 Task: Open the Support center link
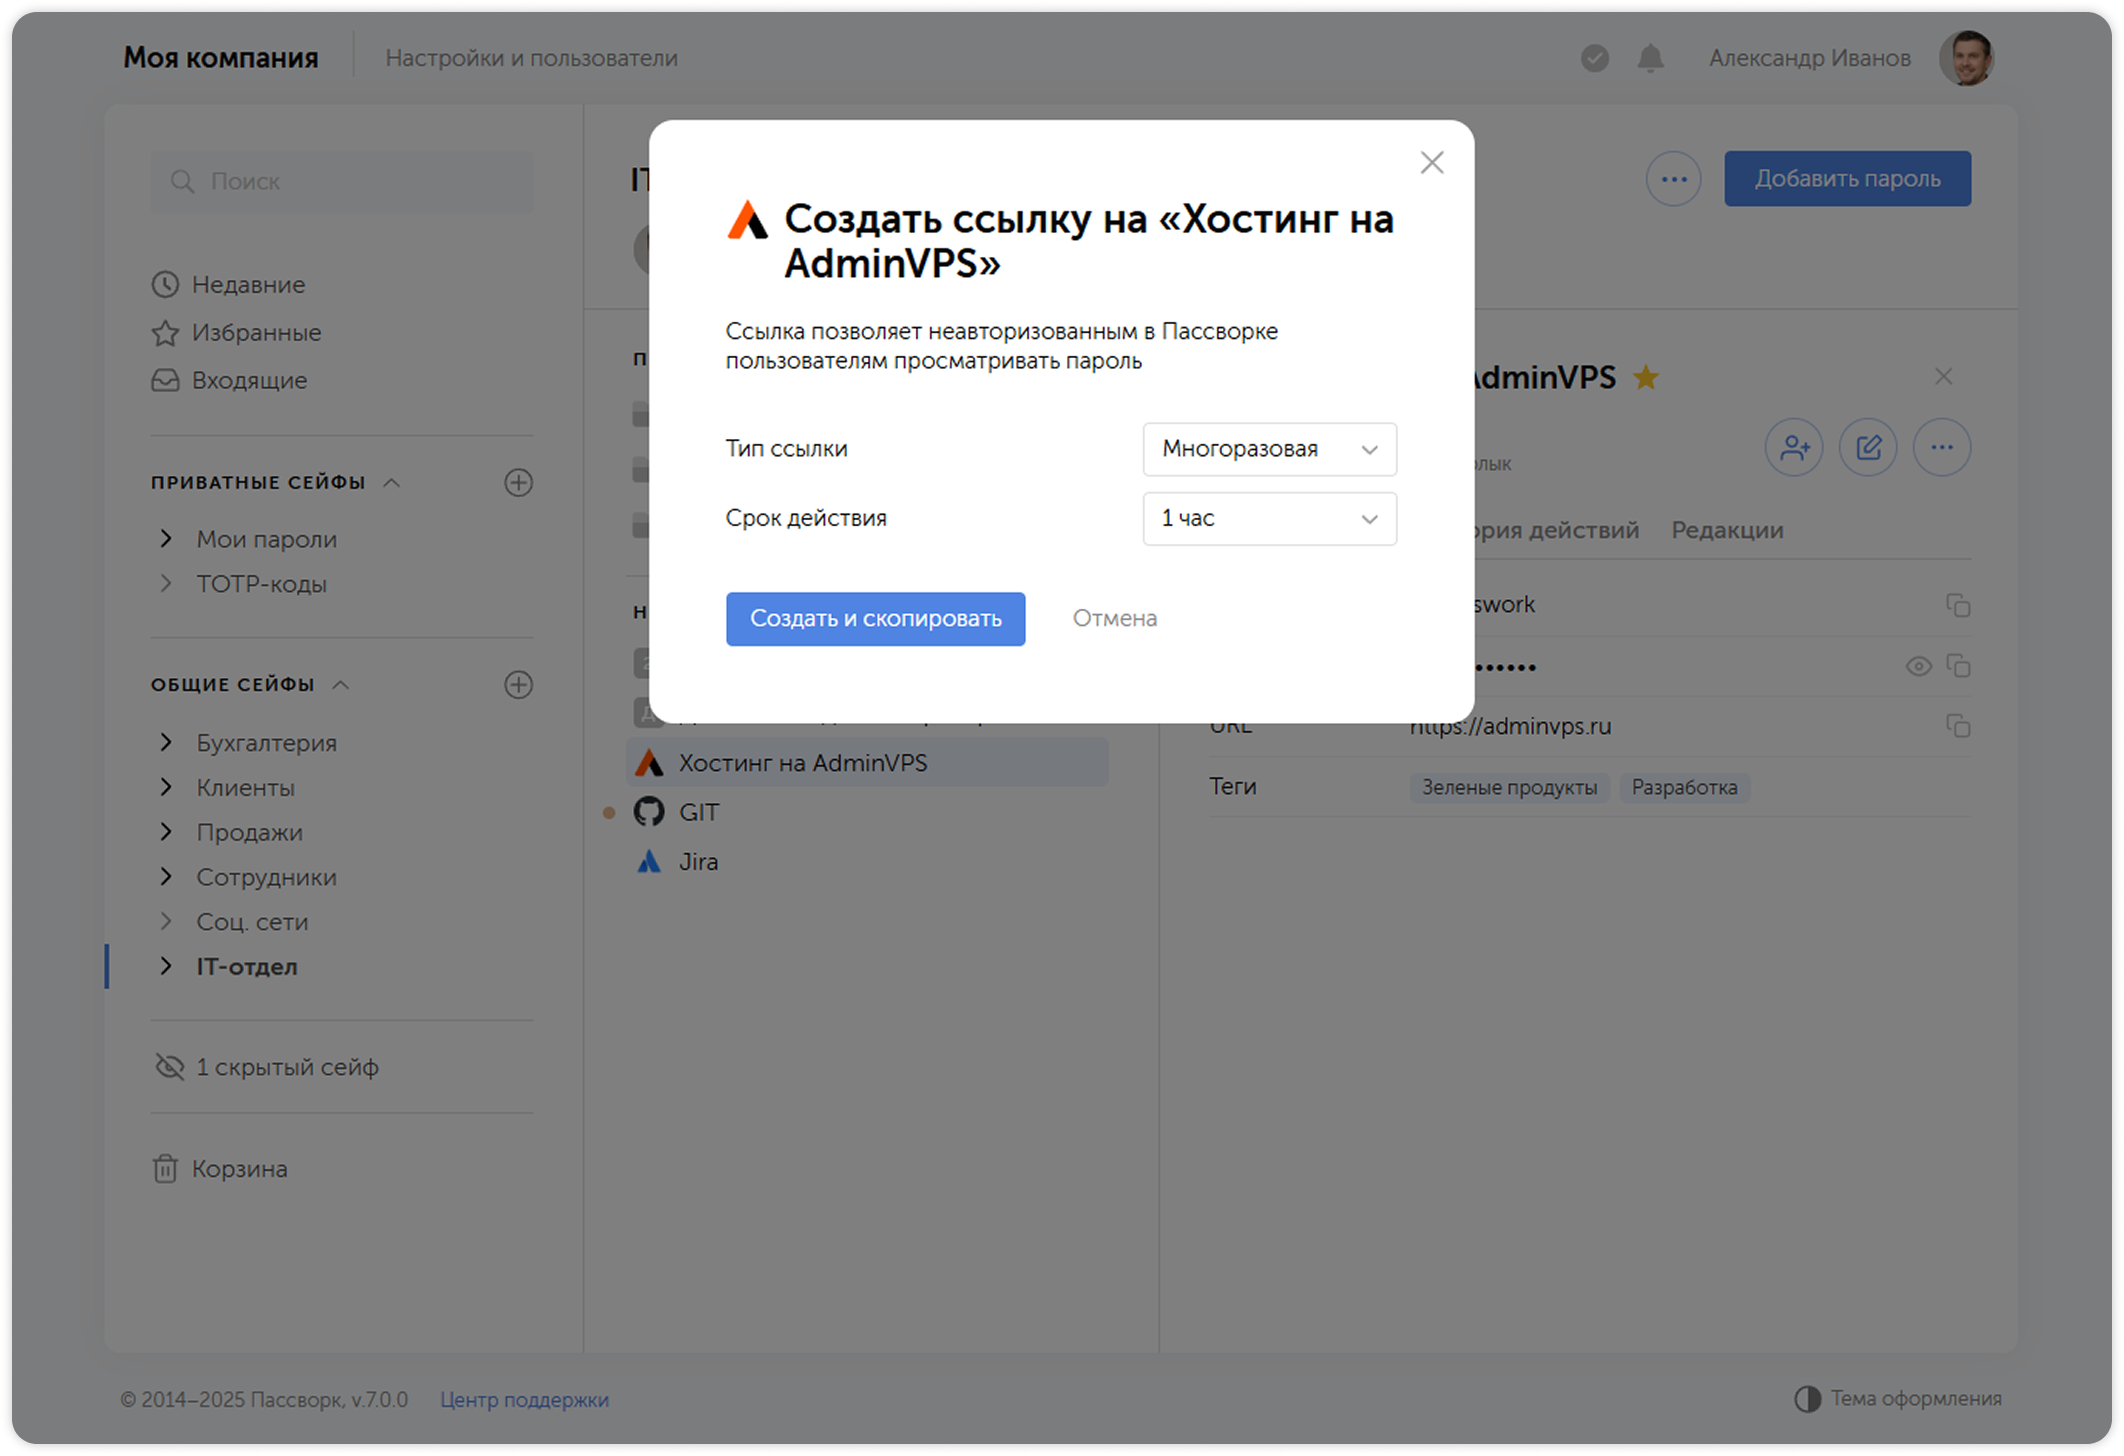[524, 1399]
